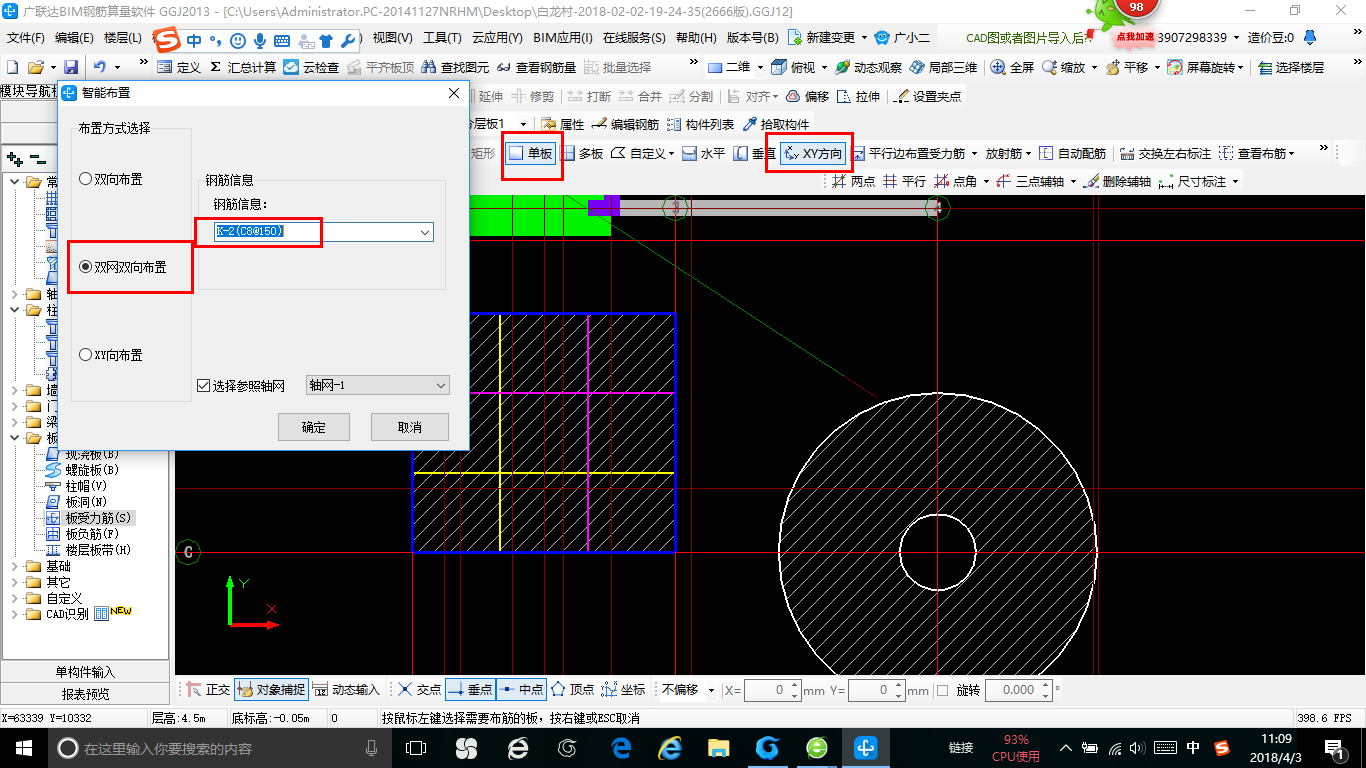Run 自动配筋 auto reinforcement
Screen dimensions: 1366x768
[1073, 154]
